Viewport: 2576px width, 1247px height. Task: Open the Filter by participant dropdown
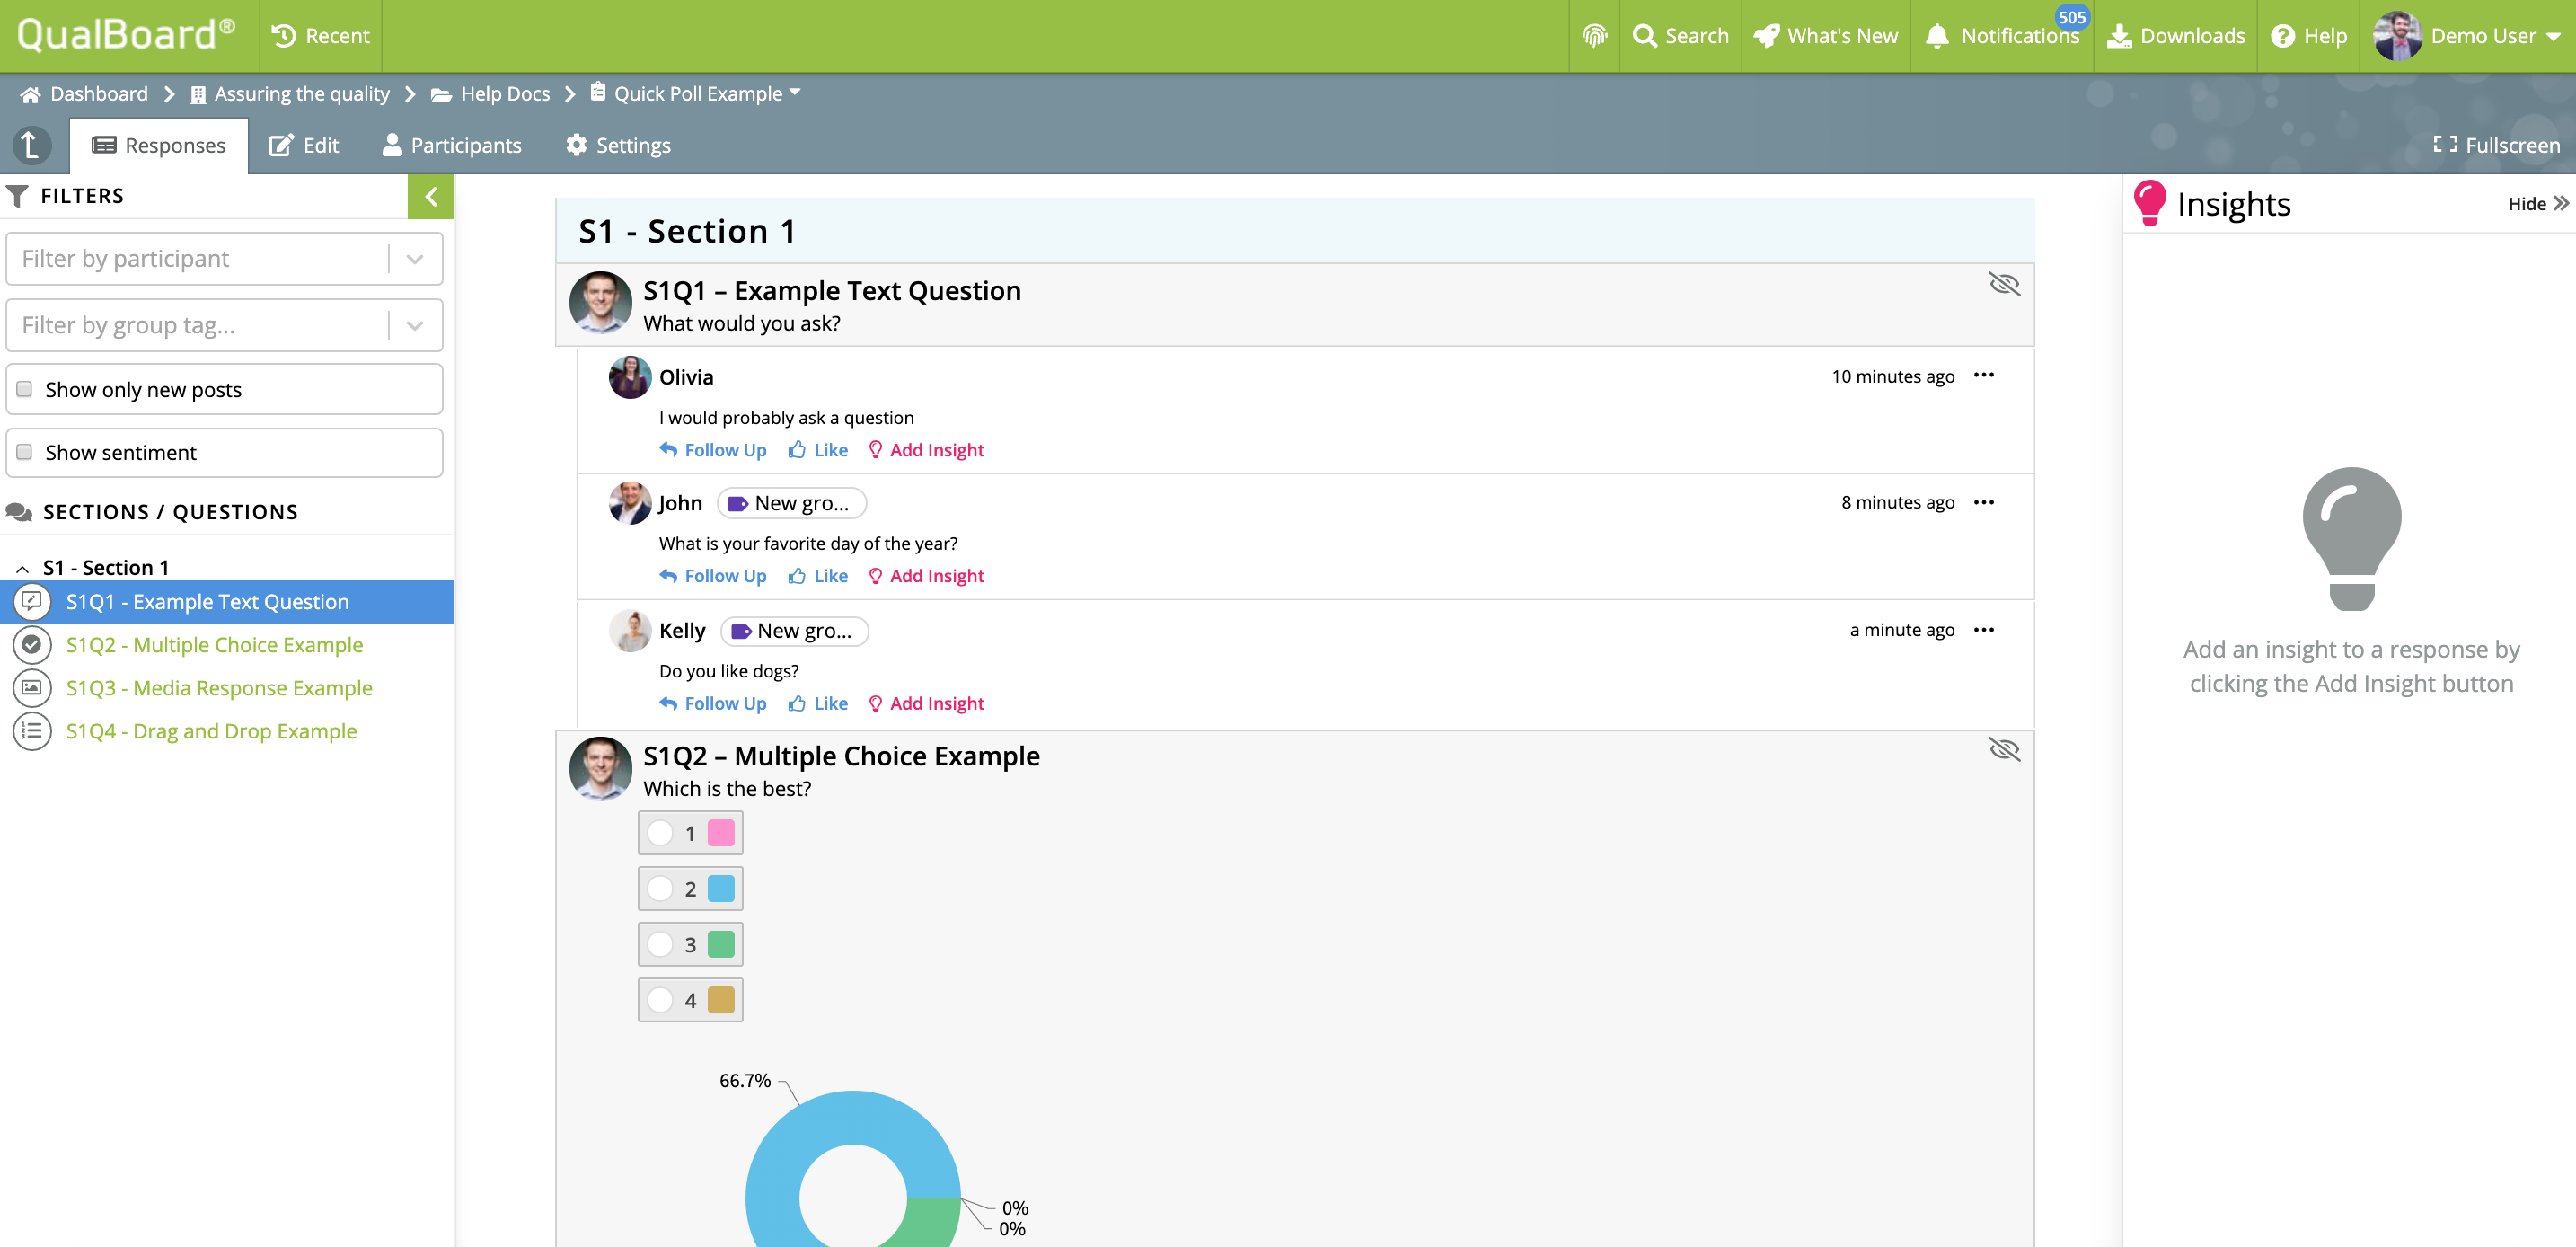tap(415, 259)
